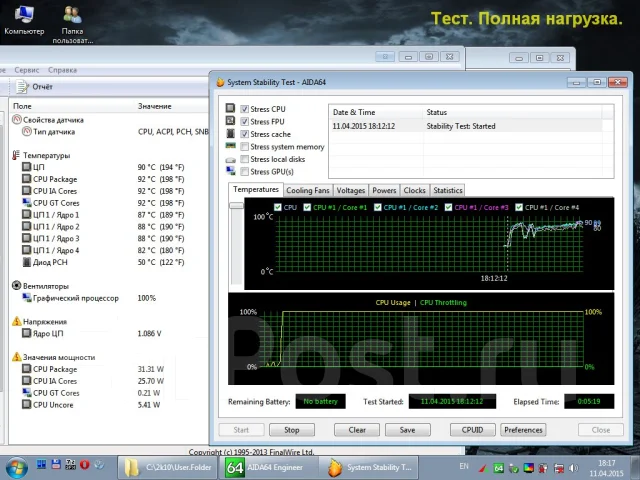This screenshot has width=640, height=480.
Task: Click the EN language indicator
Action: click(x=464, y=466)
